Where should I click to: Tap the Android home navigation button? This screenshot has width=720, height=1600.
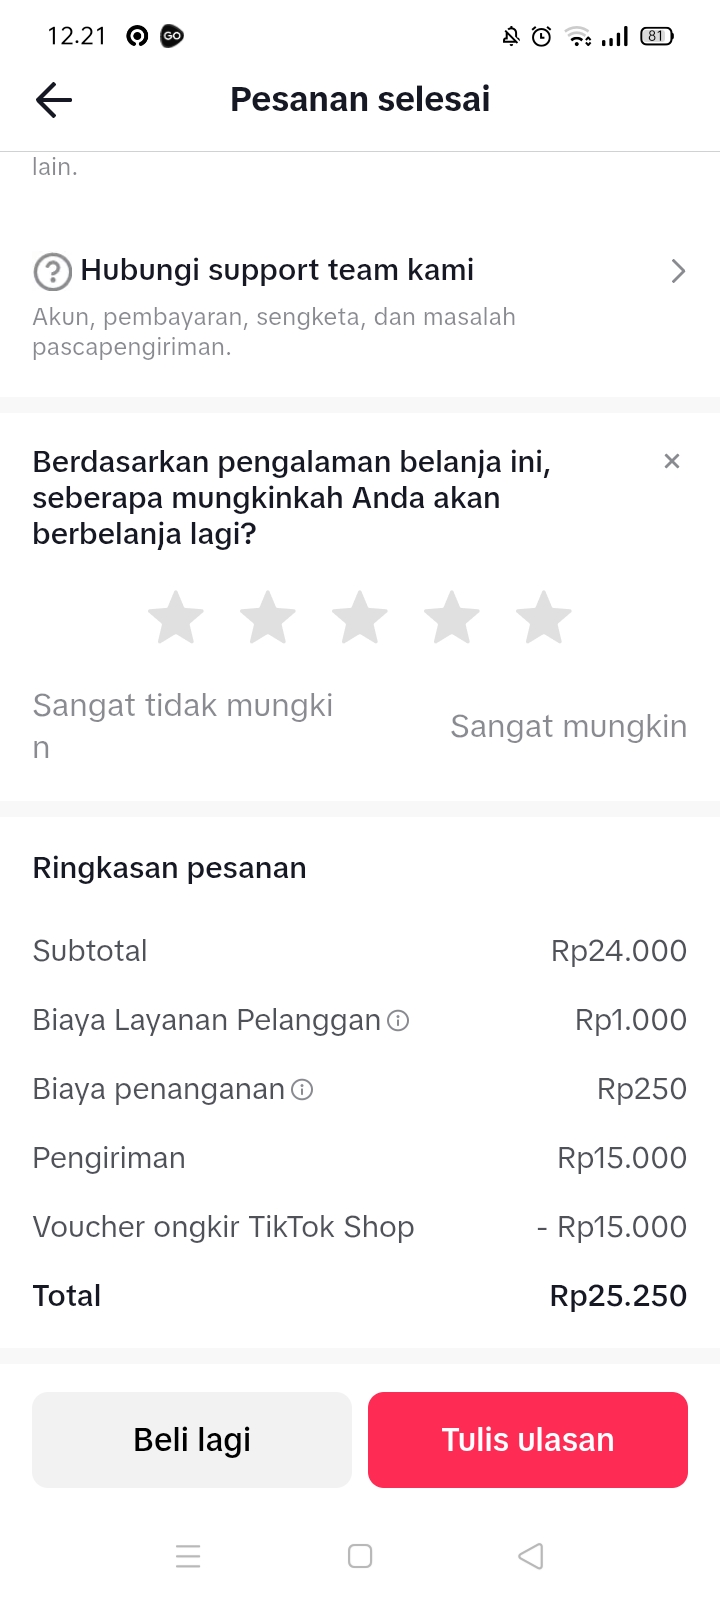coord(360,1556)
